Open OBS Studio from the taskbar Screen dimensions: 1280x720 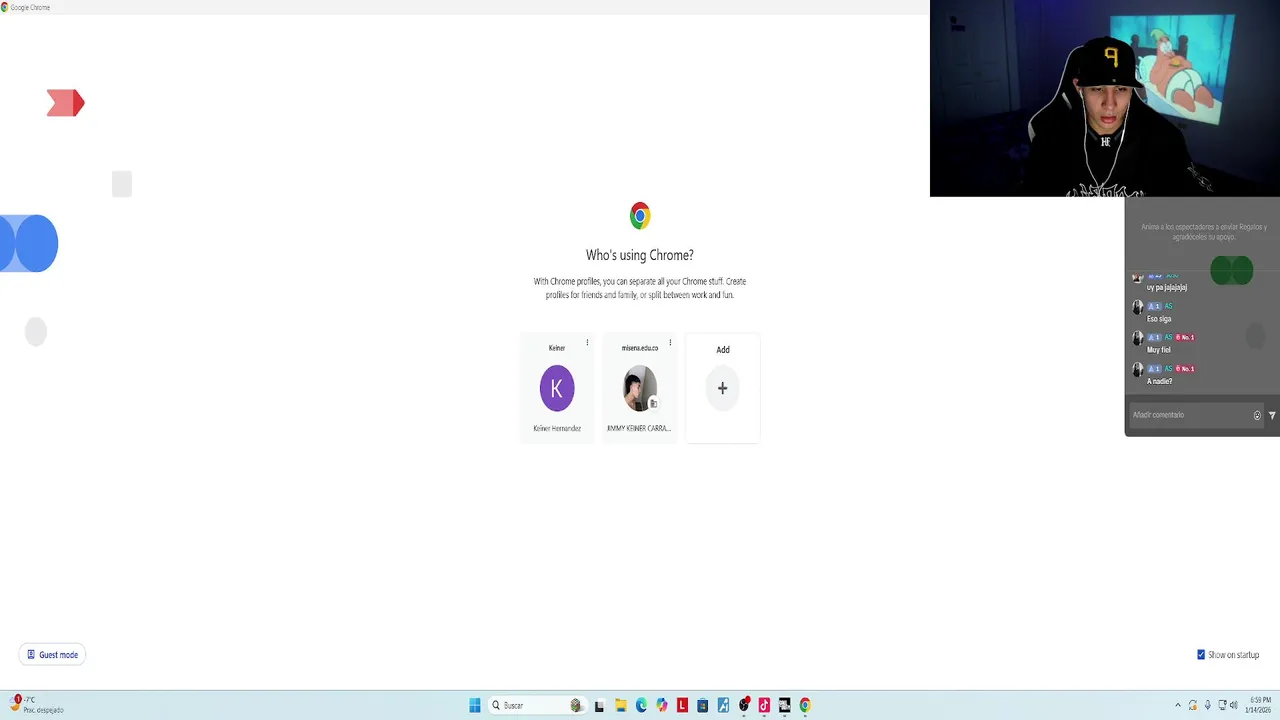[744, 705]
